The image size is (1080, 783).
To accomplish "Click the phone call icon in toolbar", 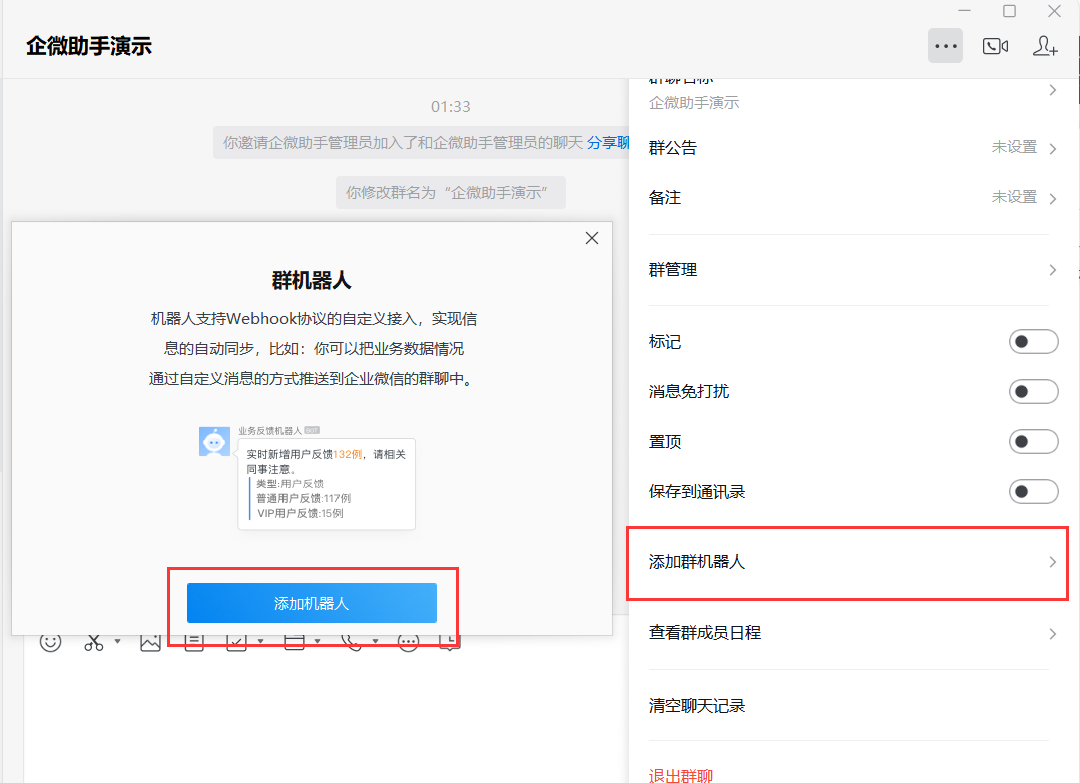I will pos(352,643).
